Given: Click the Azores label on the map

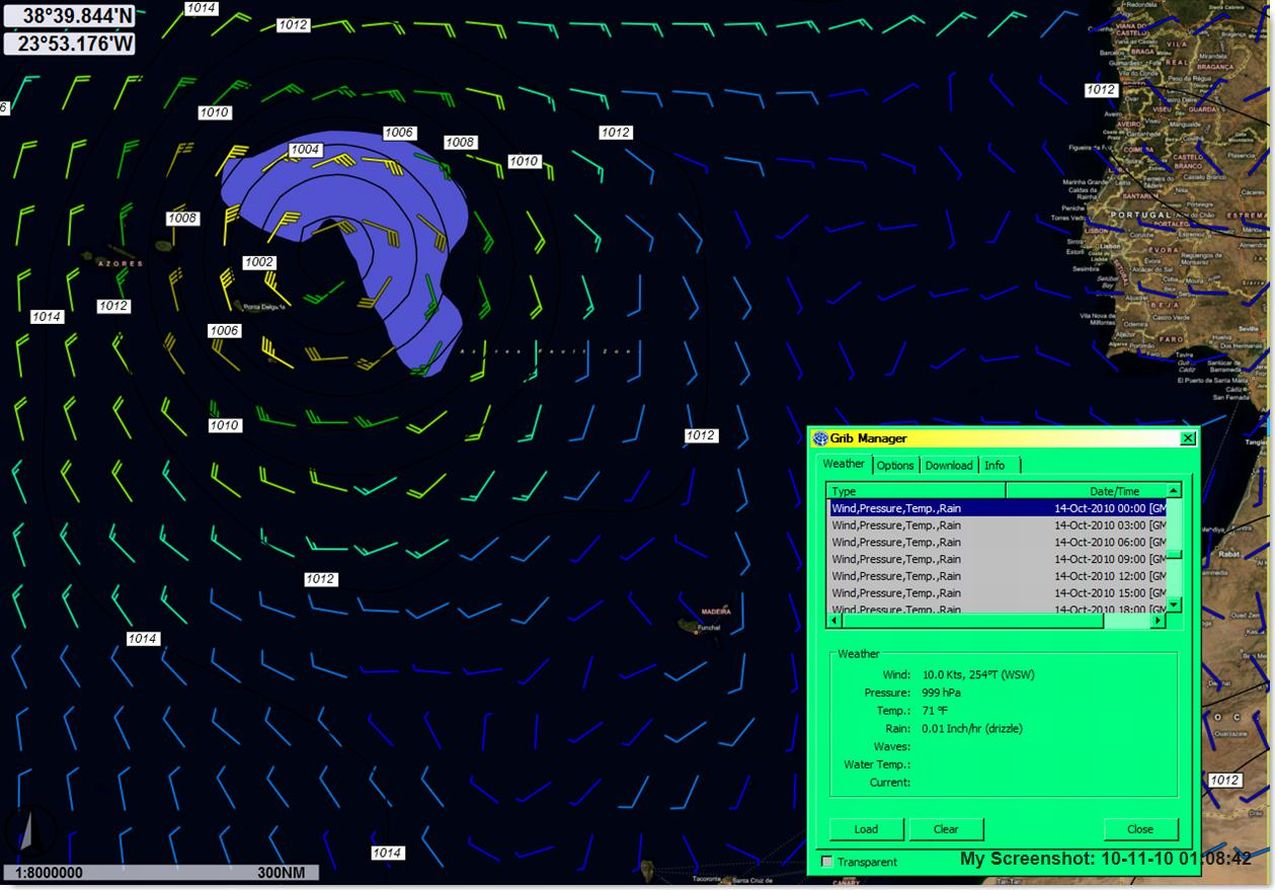Looking at the screenshot, I should tap(119, 264).
